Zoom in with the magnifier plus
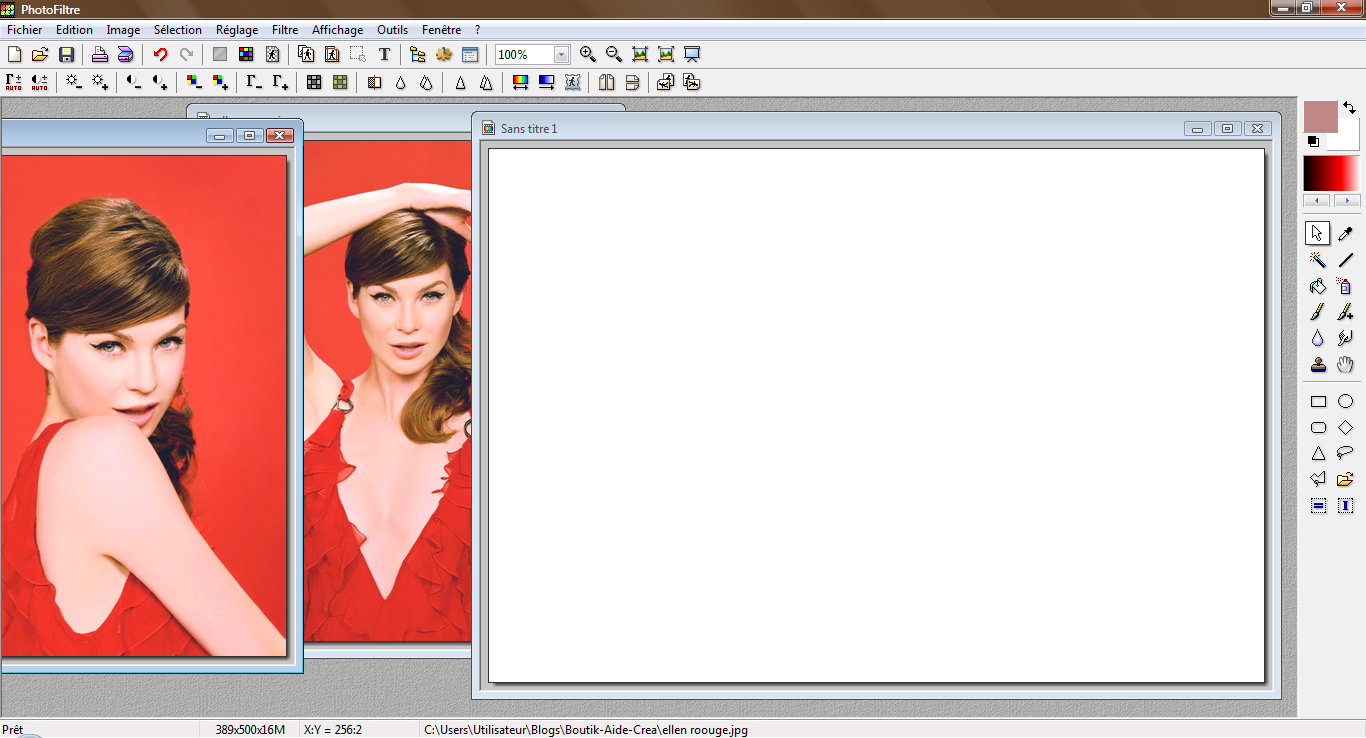 [588, 55]
